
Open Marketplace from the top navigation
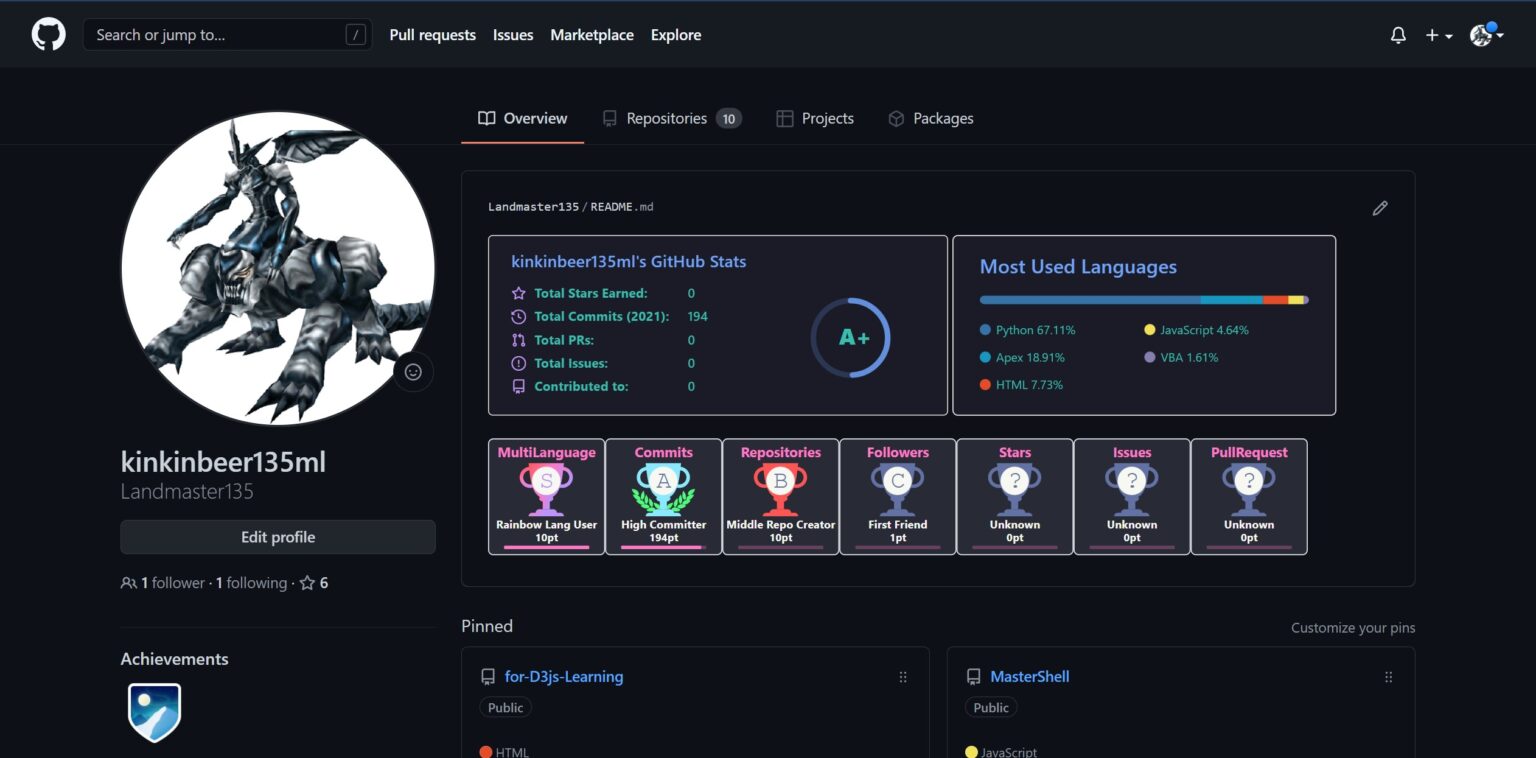click(592, 35)
